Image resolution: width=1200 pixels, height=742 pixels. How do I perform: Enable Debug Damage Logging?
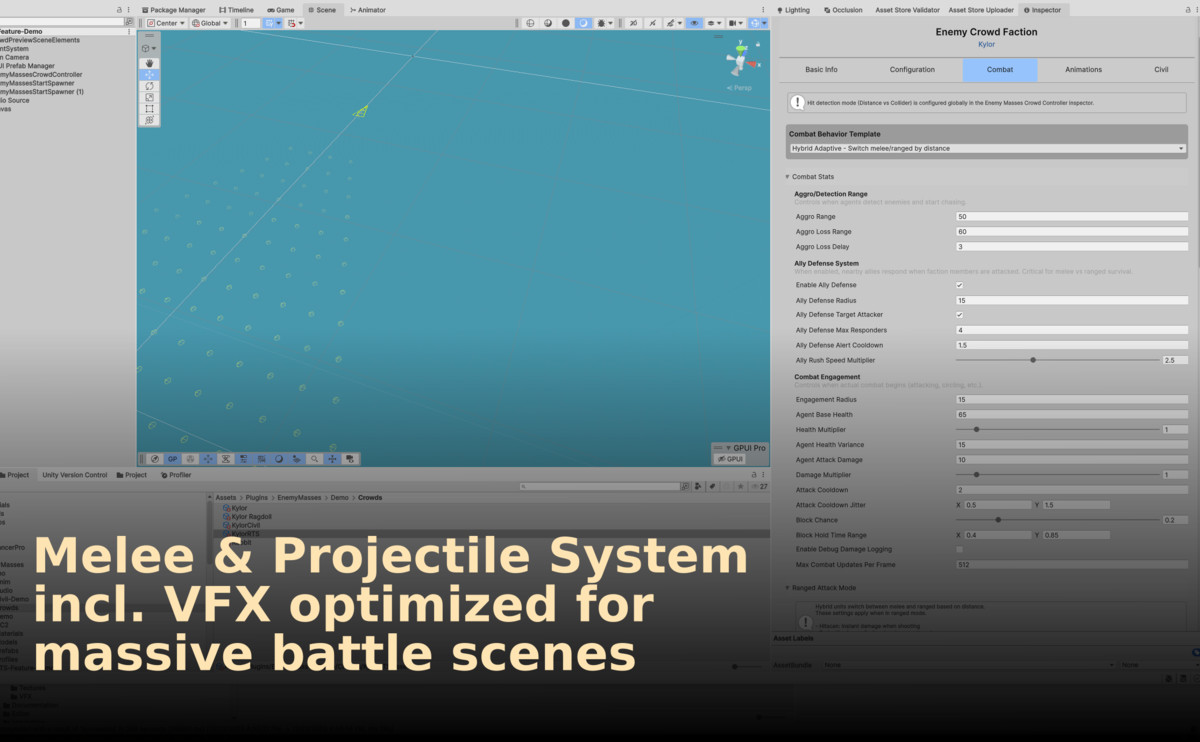click(x=959, y=549)
